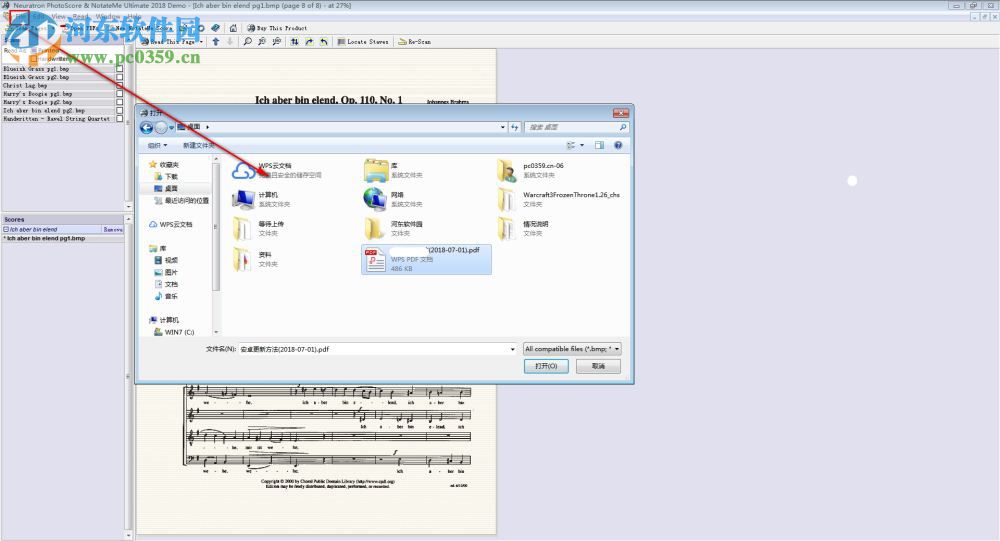This screenshot has width=1000, height=541.
Task: Click the home icon in top toolbar
Action: click(233, 28)
